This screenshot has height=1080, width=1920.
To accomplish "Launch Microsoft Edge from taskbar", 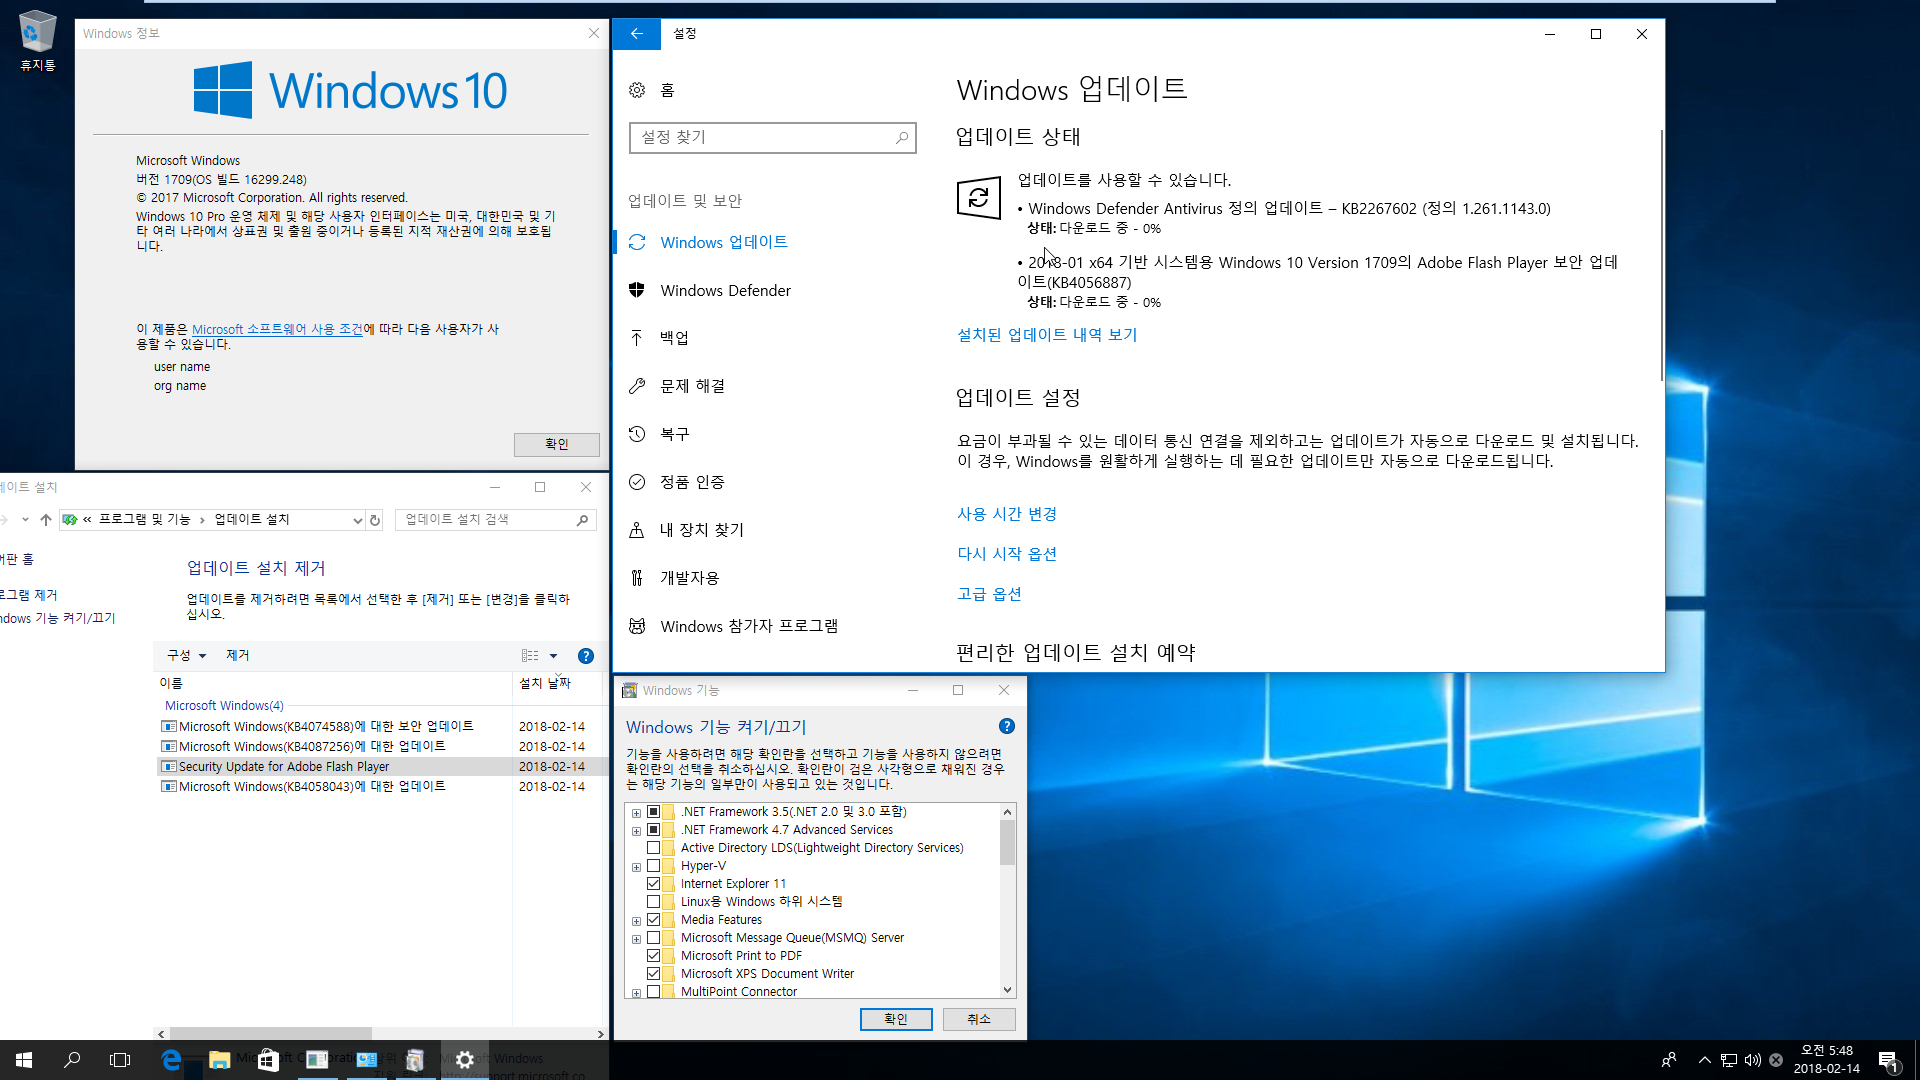I will tap(171, 1060).
